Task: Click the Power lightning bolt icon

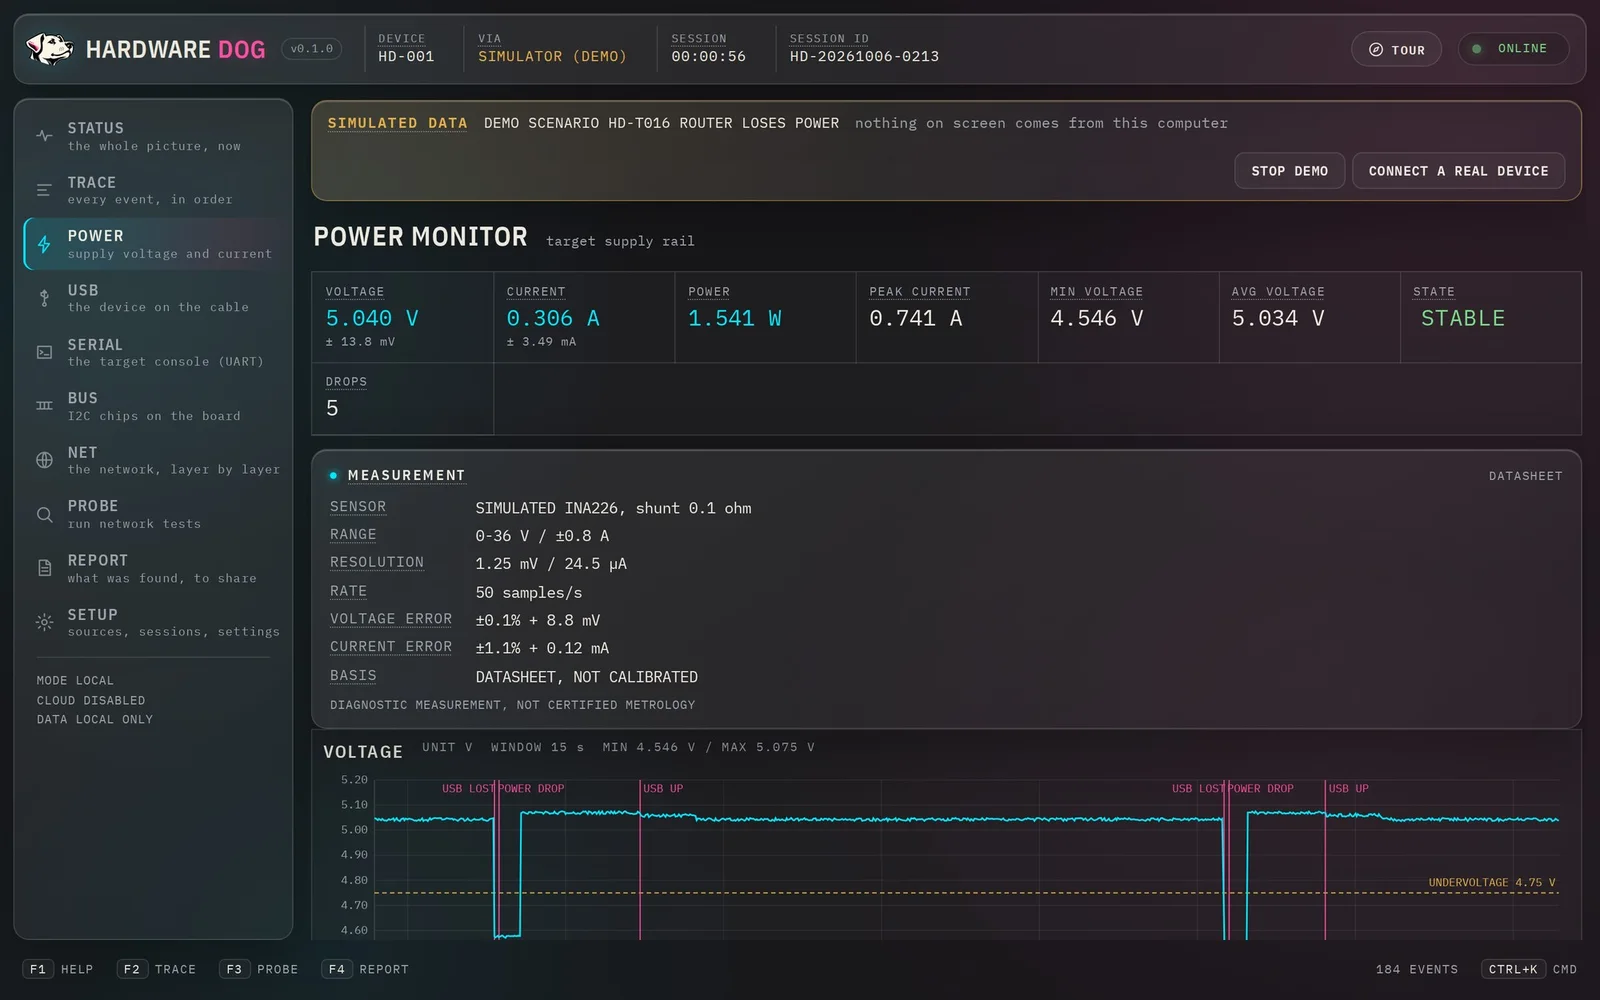Action: [44, 244]
